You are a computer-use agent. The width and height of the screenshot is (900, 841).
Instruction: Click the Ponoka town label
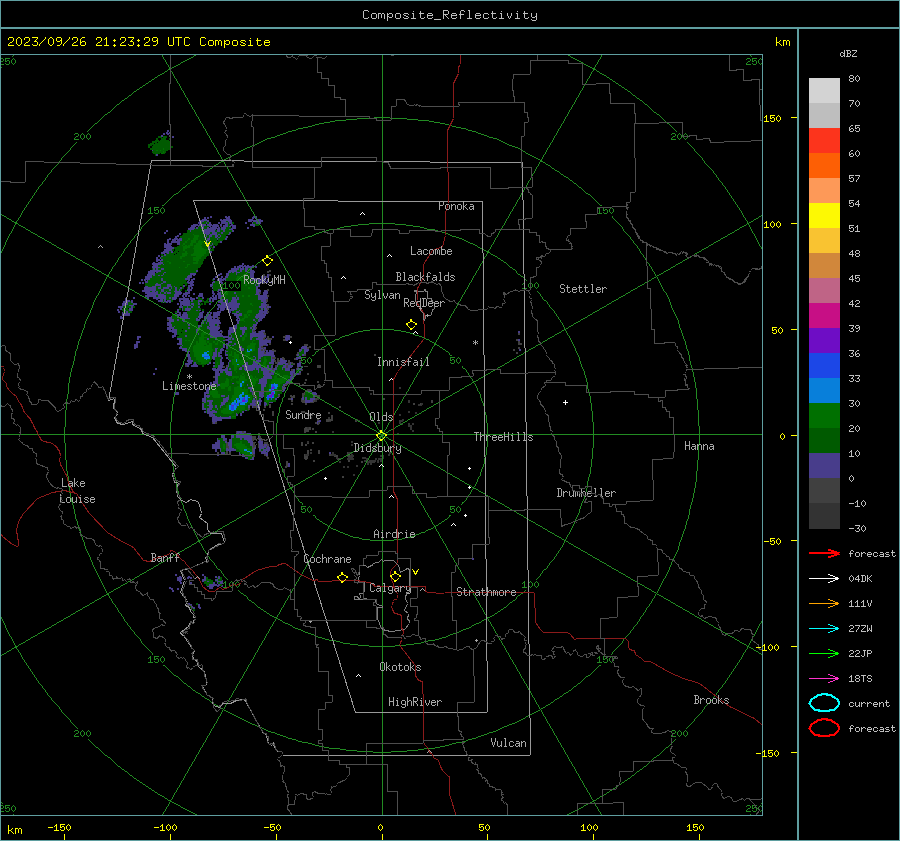(x=456, y=206)
